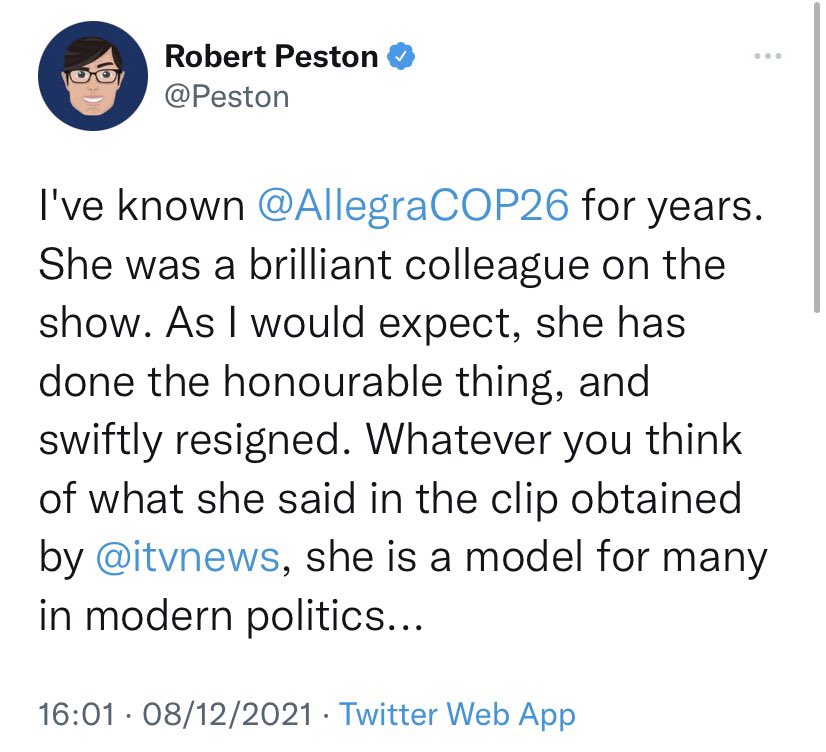Click the phrase 'clip obtained' in the tweet
826x752 pixels.
click(x=616, y=500)
